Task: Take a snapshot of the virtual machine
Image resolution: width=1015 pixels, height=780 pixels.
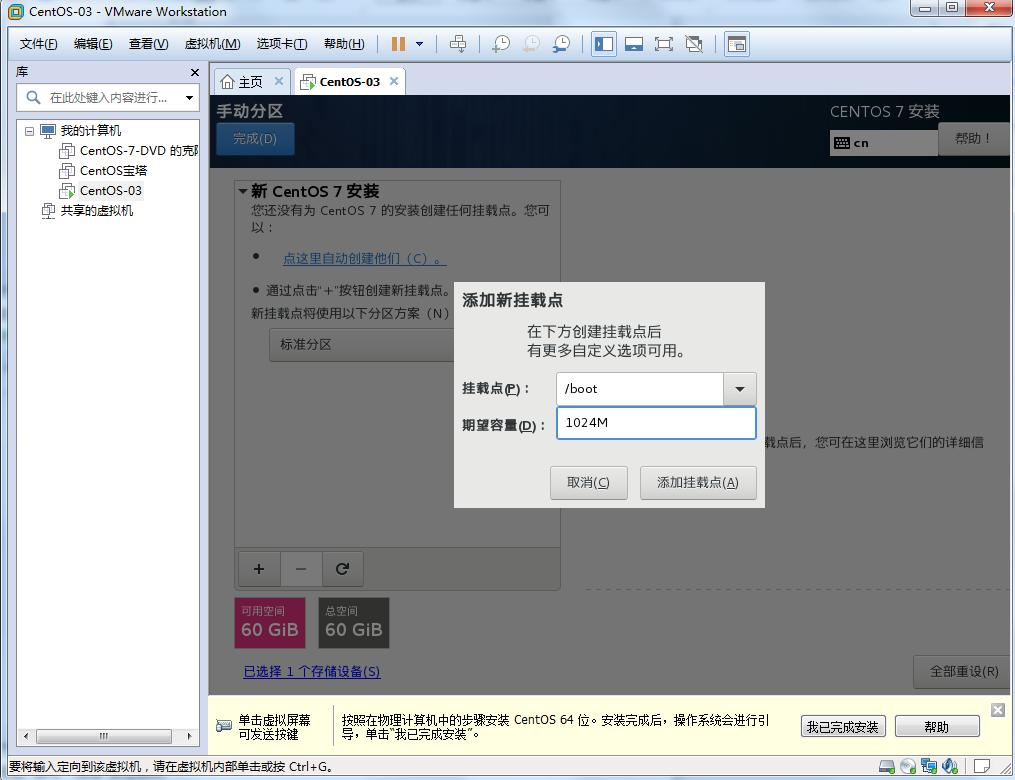Action: click(x=501, y=44)
